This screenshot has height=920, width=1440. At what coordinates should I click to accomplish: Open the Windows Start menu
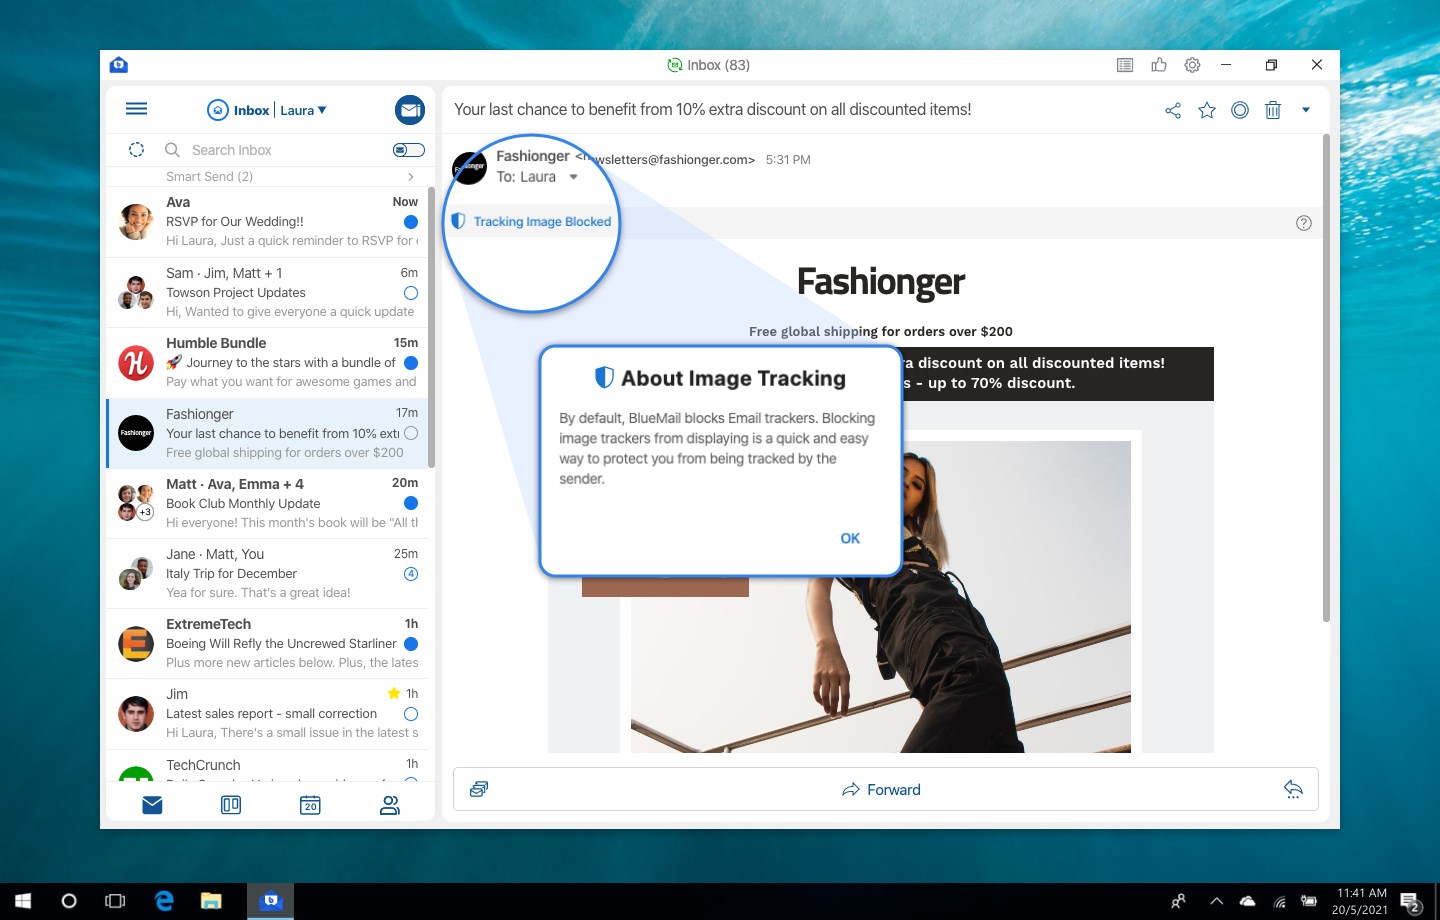23,901
